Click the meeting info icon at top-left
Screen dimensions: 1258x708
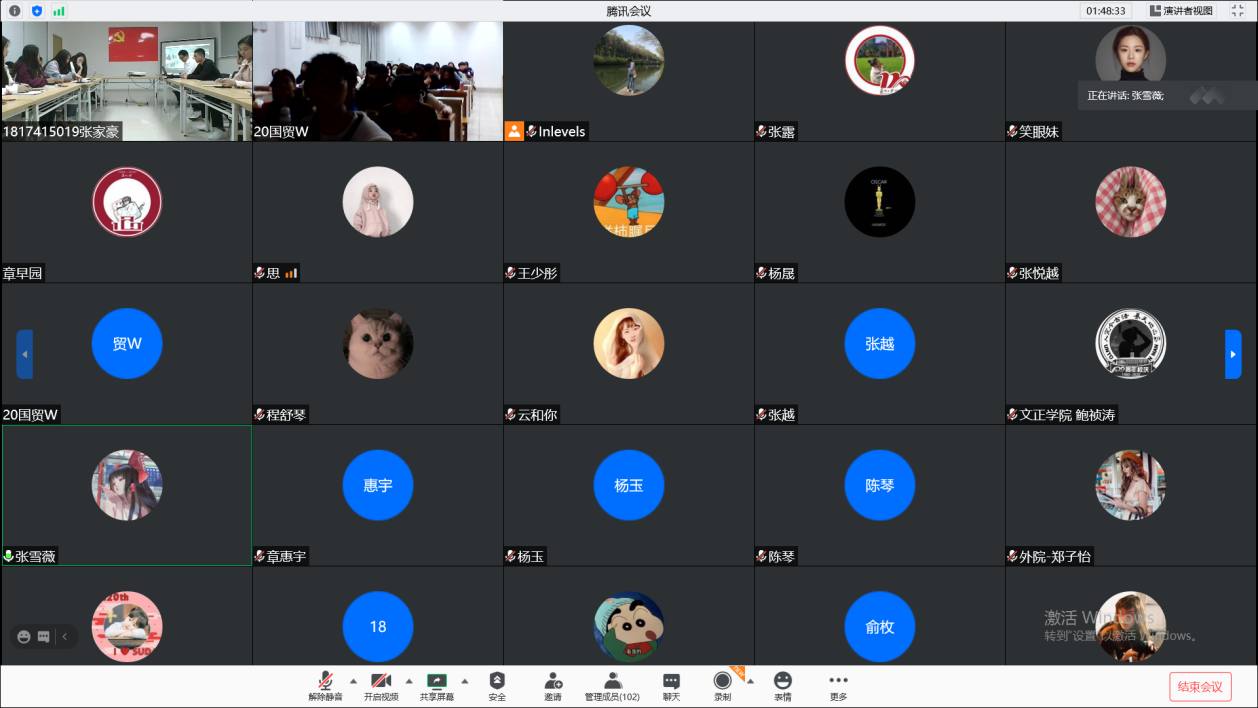[x=15, y=11]
